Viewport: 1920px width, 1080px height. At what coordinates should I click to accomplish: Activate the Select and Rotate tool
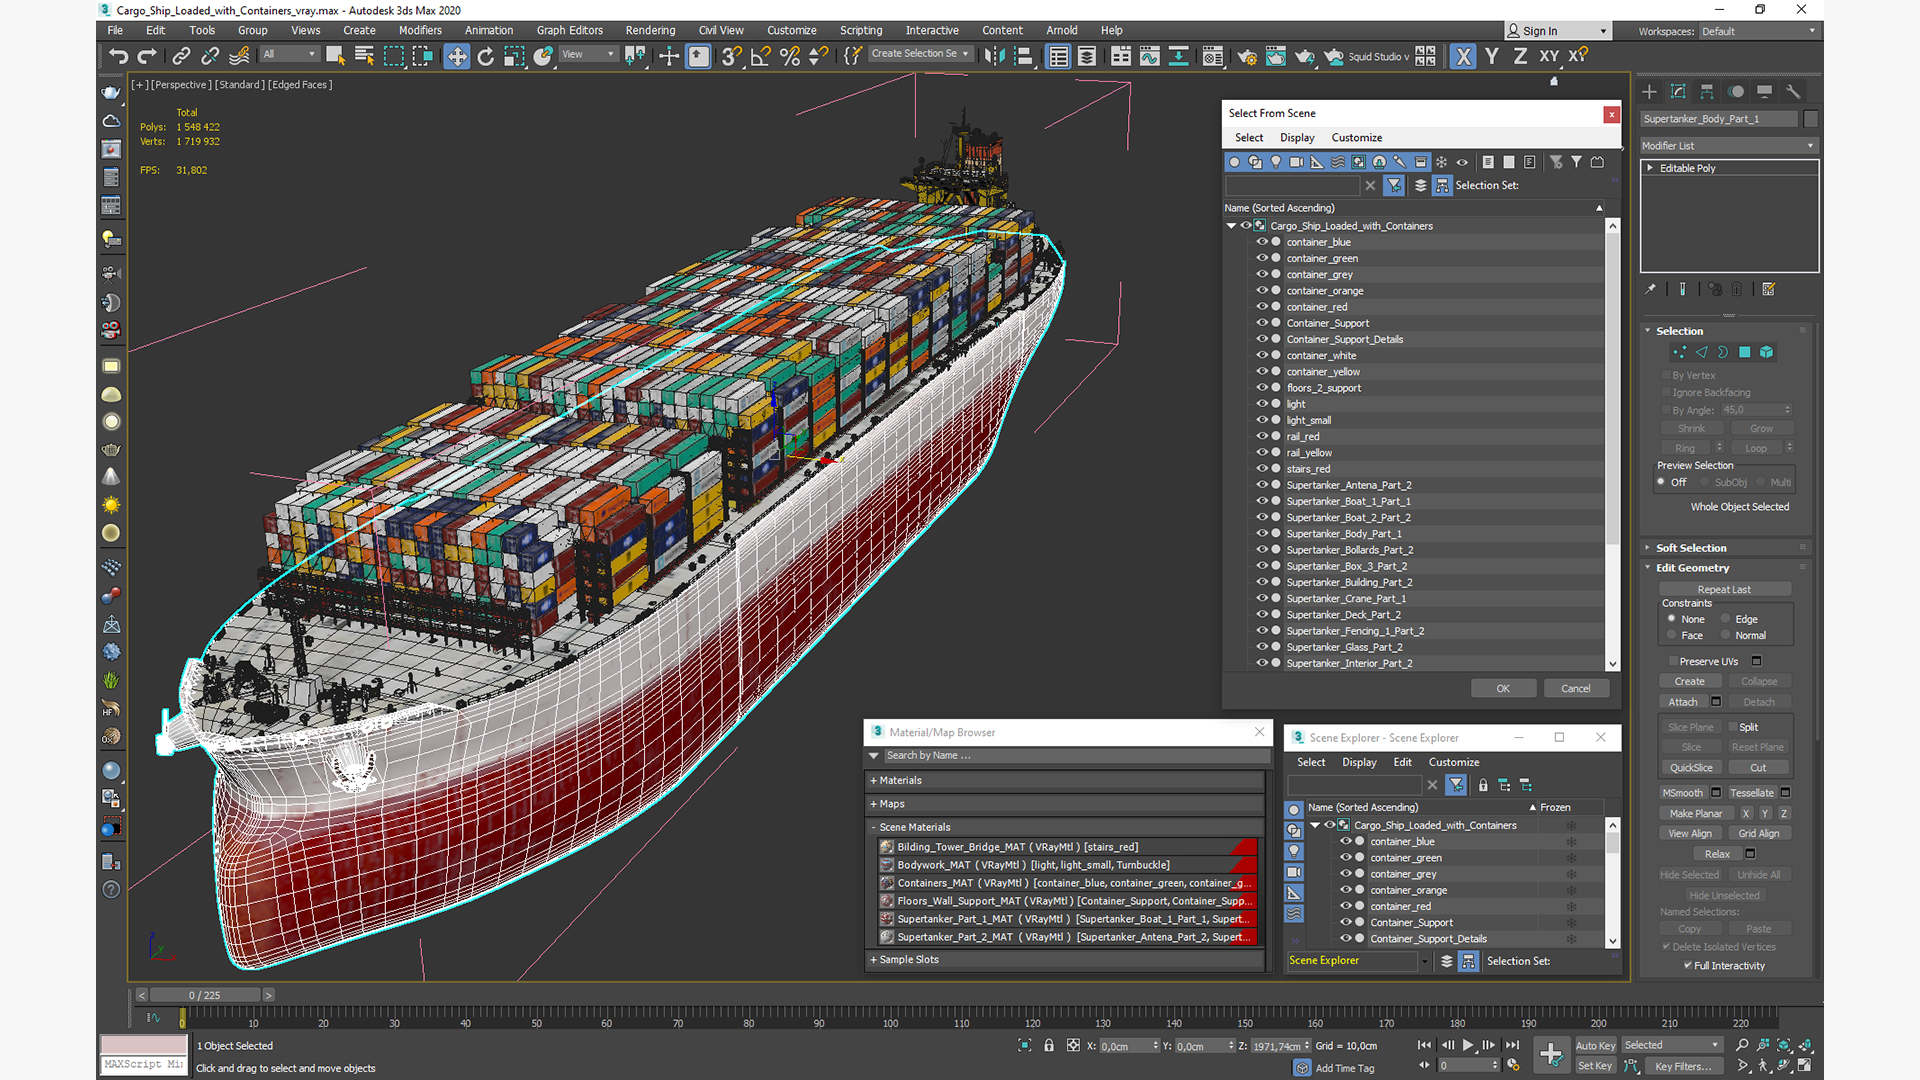tap(486, 56)
